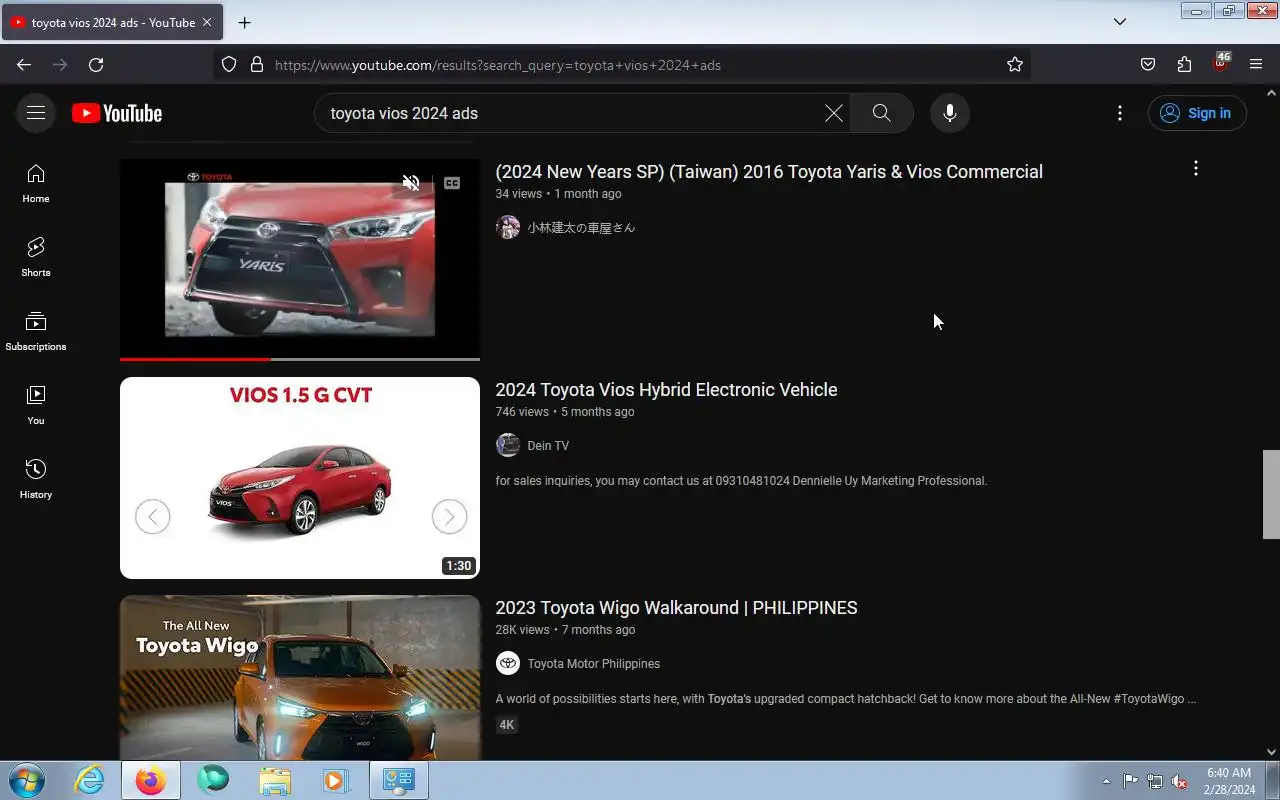Open the Action Center flag icon
Screen dimensions: 1280x800
[1130, 781]
